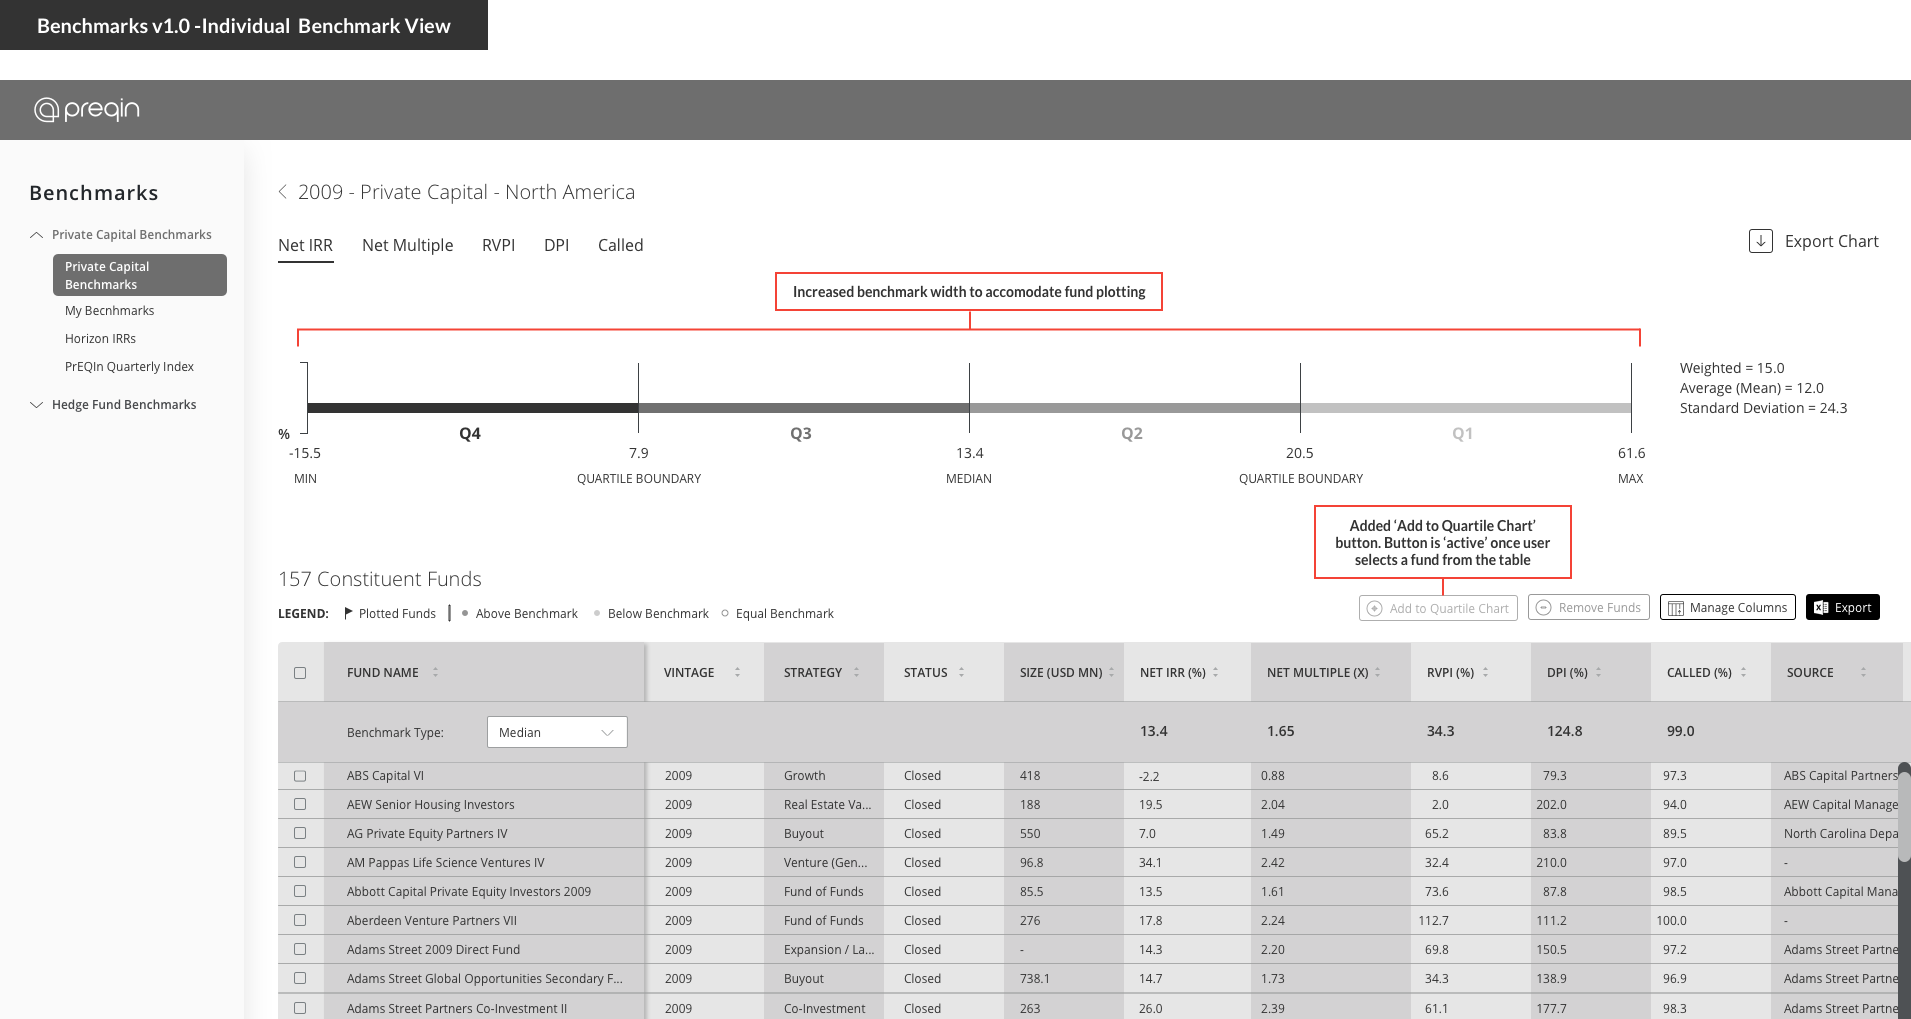The image size is (1911, 1019).
Task: Click the Above Benchmark legend entry
Action: [520, 613]
